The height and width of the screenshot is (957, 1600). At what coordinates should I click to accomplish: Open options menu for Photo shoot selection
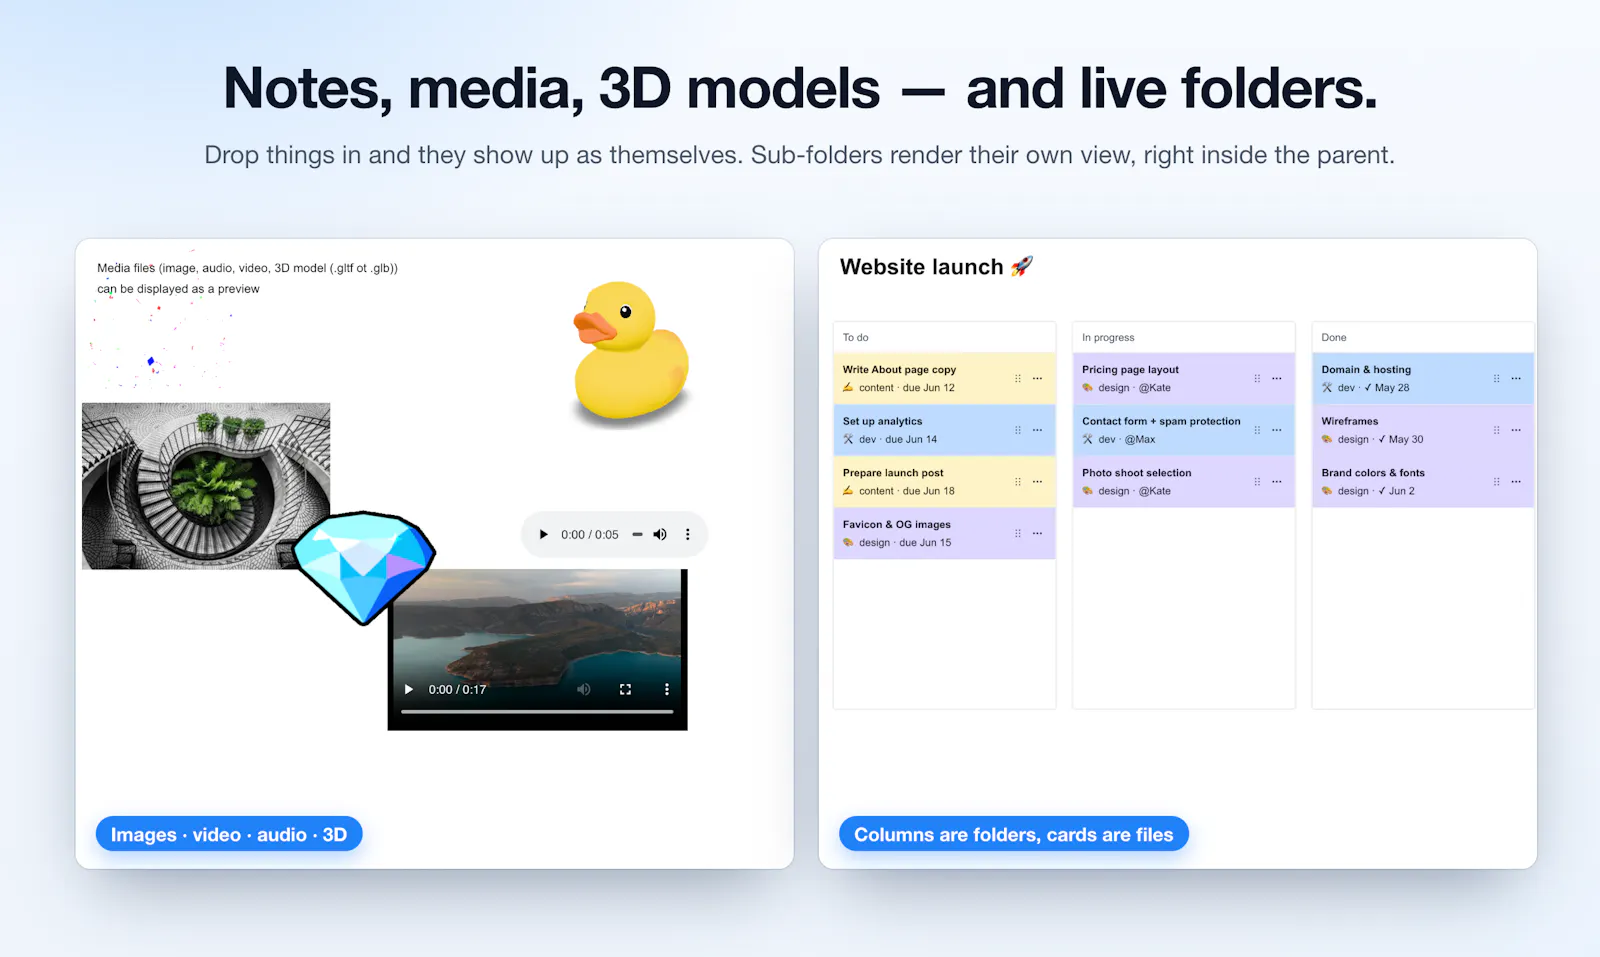point(1277,482)
